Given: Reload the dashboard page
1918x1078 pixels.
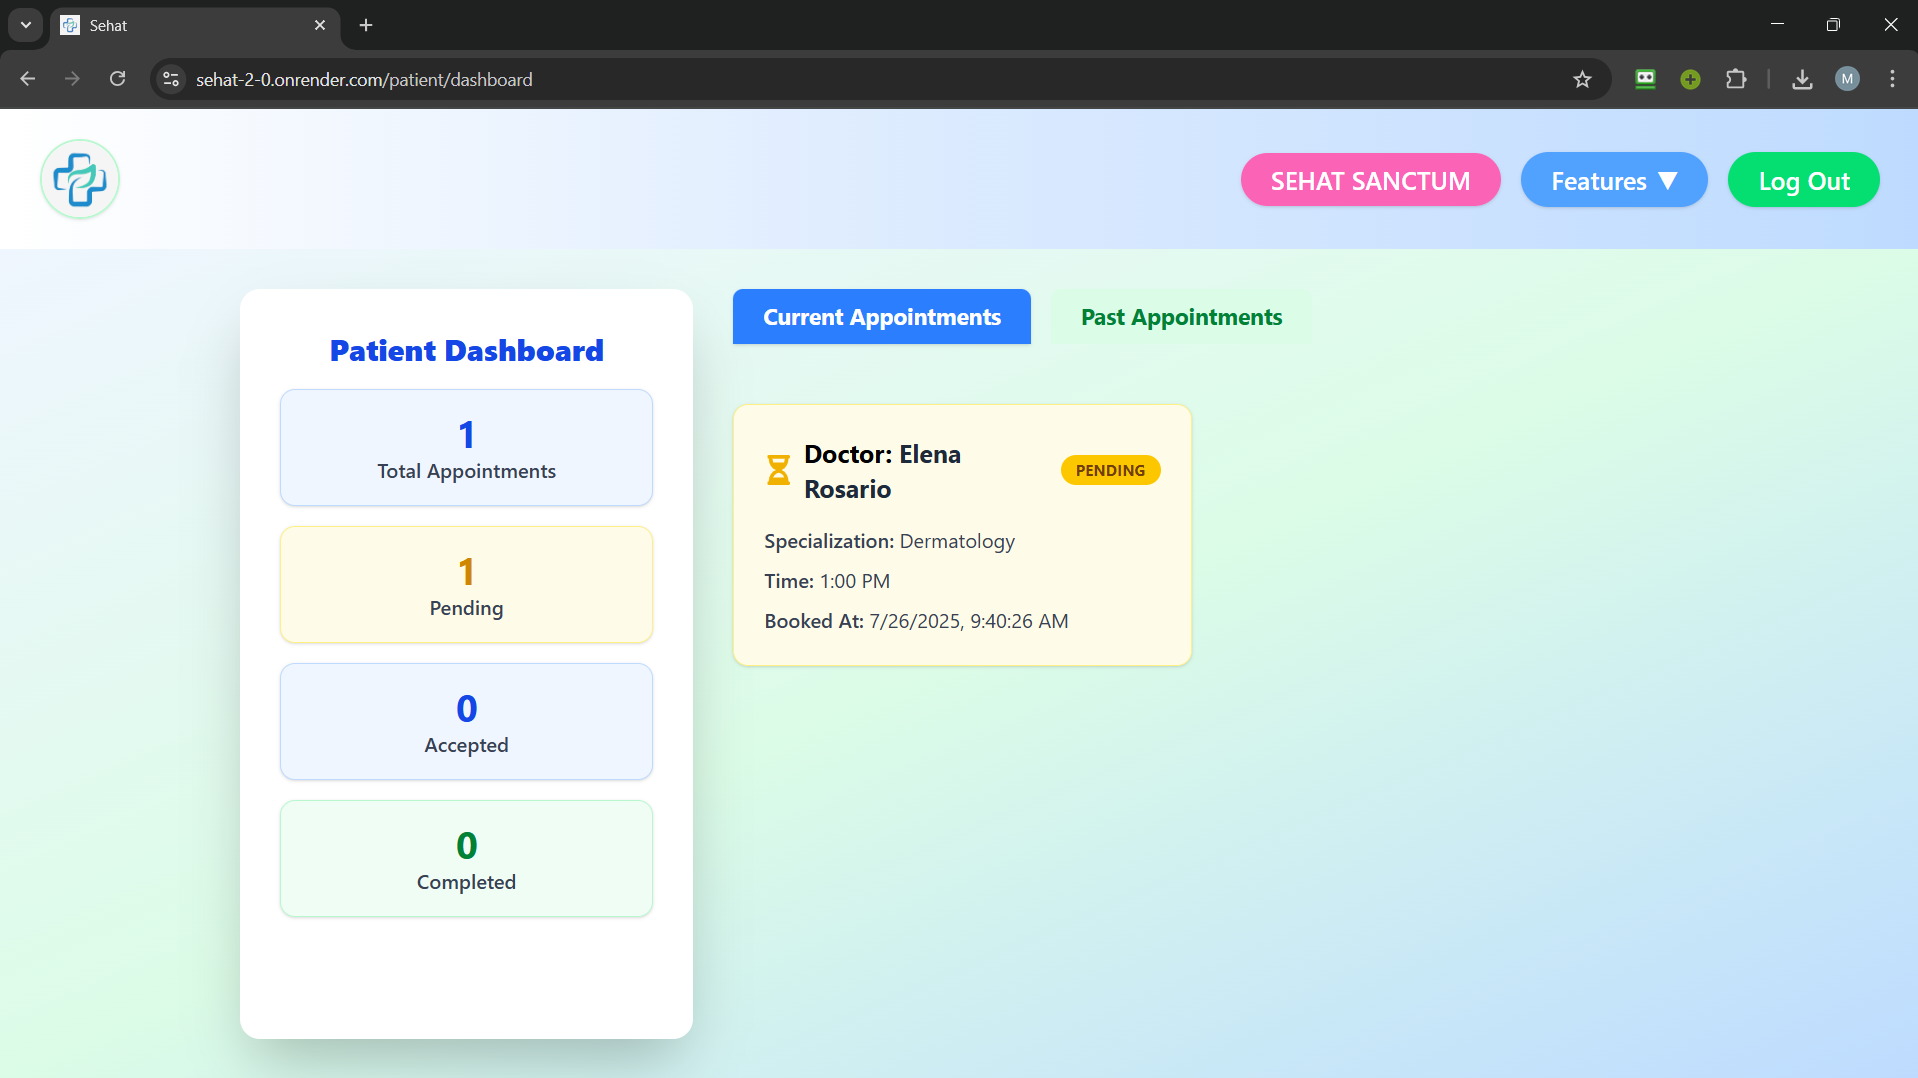Looking at the screenshot, I should 117,79.
